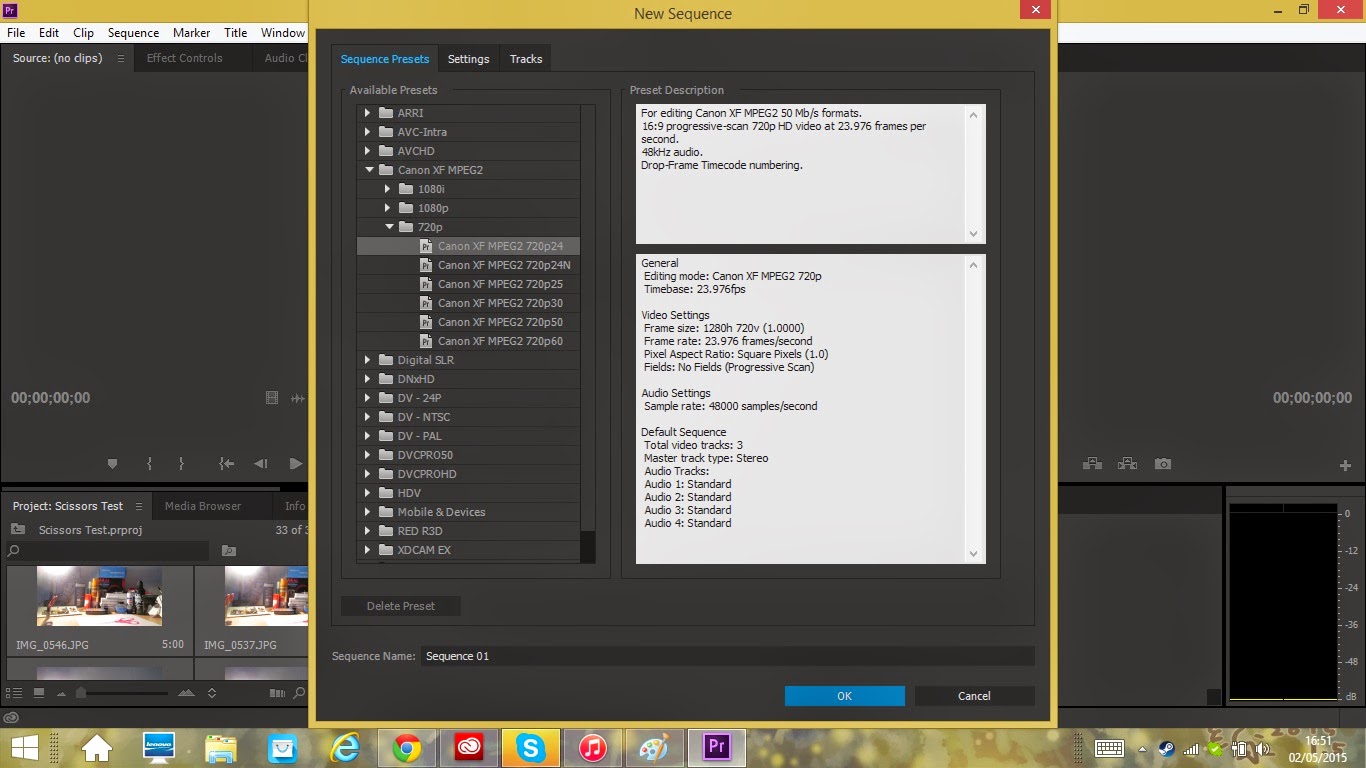The height and width of the screenshot is (768, 1366).
Task: Select IMG_0546.JPG thumbnail
Action: click(99, 596)
